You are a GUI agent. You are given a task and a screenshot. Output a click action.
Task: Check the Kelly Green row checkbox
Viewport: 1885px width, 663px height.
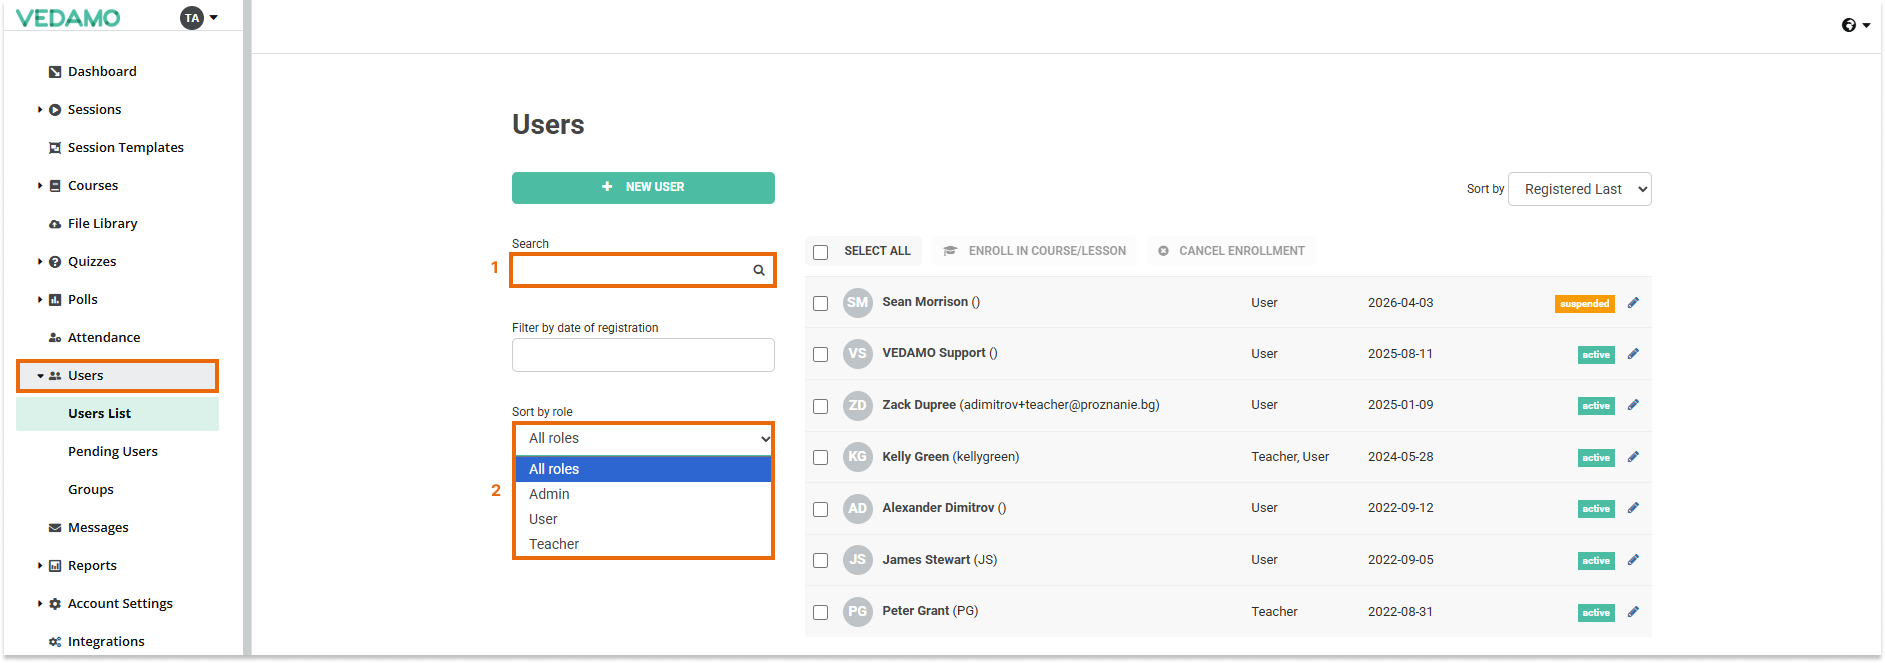click(x=821, y=457)
